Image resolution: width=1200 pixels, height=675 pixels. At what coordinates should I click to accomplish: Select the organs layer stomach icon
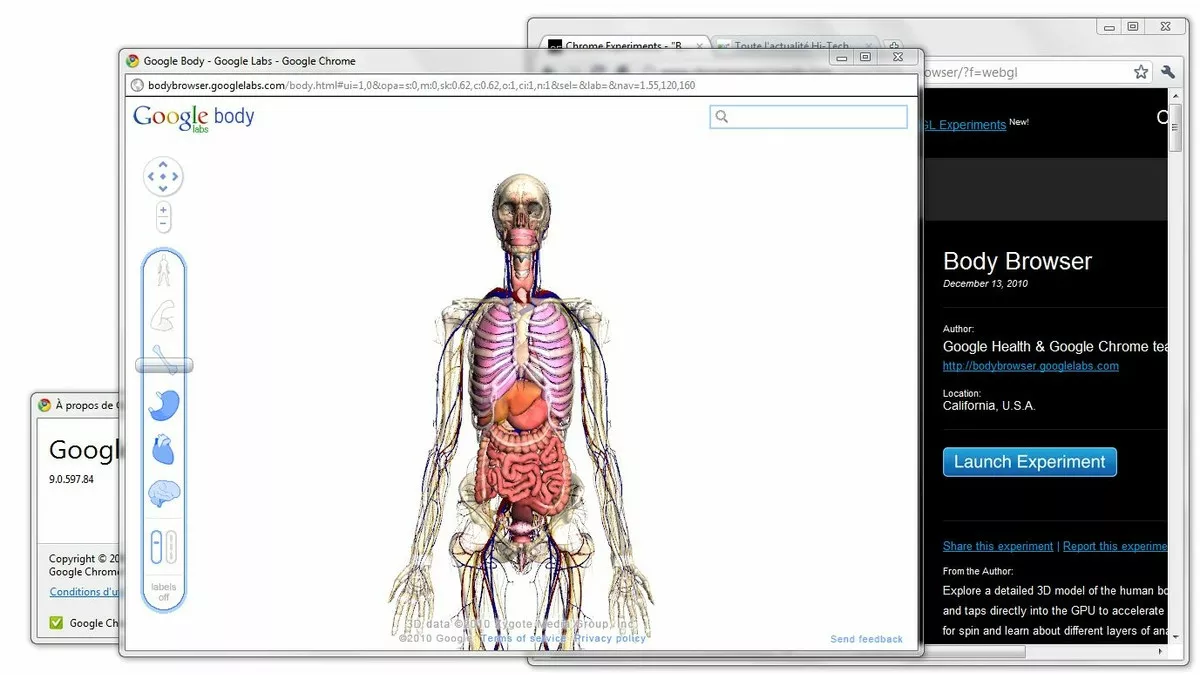[163, 404]
